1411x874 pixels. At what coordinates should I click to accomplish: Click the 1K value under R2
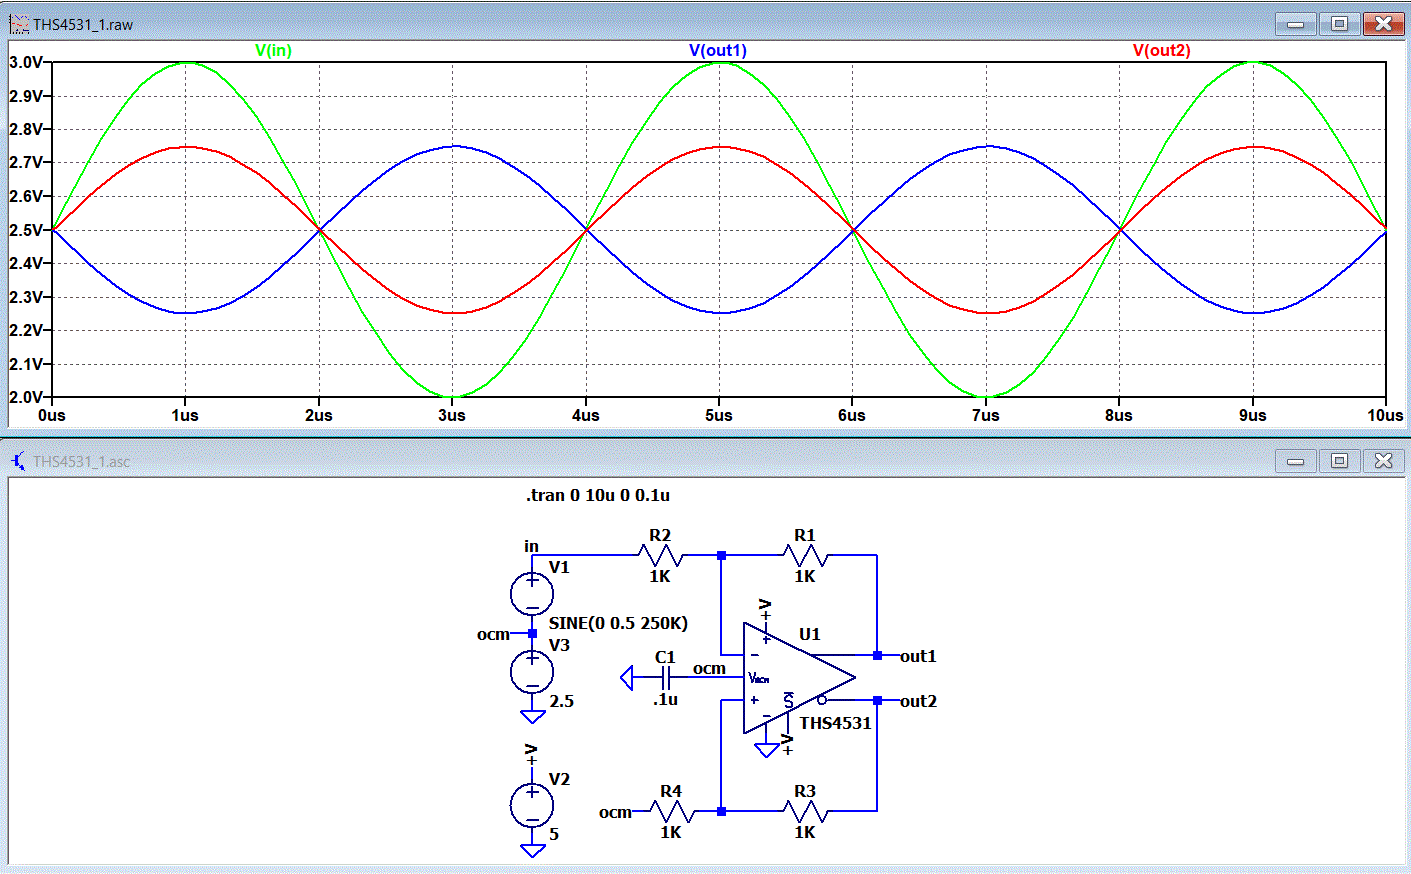tap(660, 576)
